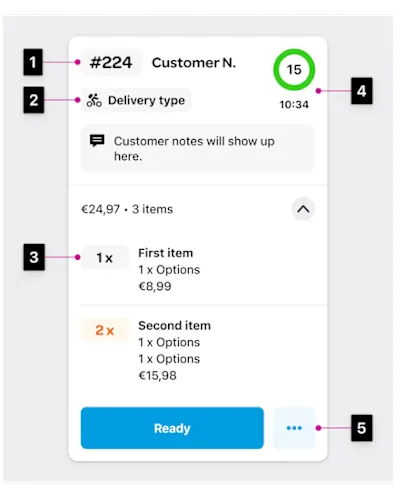Select order number #224 badge
This screenshot has height=500, width=396.
tap(111, 63)
